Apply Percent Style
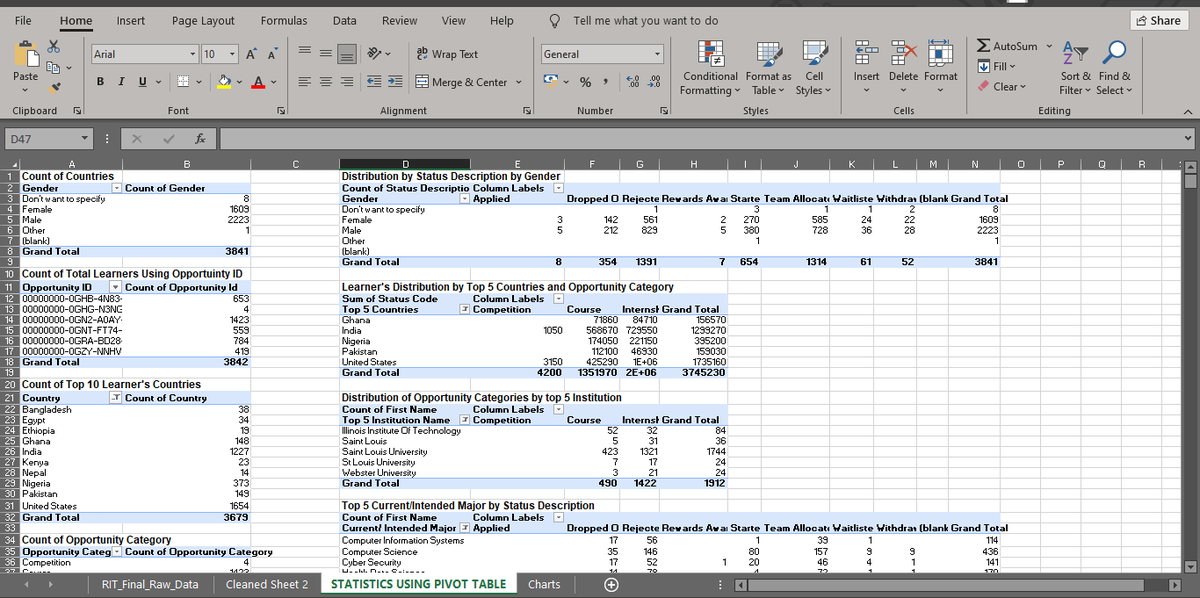 pyautogui.click(x=586, y=82)
